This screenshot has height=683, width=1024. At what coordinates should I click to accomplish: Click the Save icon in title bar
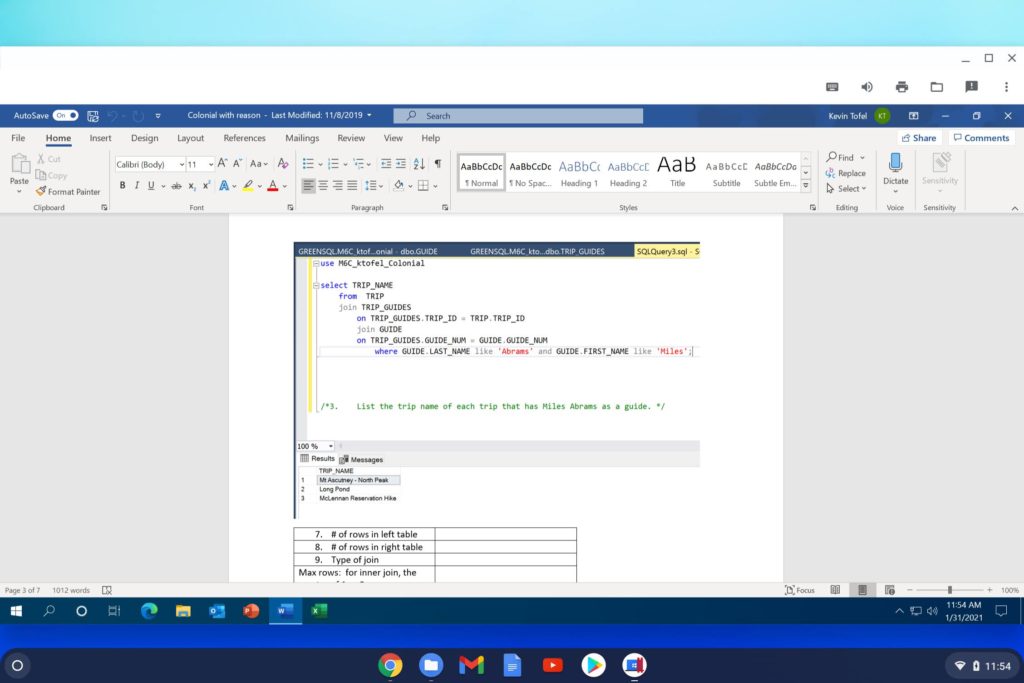tap(93, 116)
